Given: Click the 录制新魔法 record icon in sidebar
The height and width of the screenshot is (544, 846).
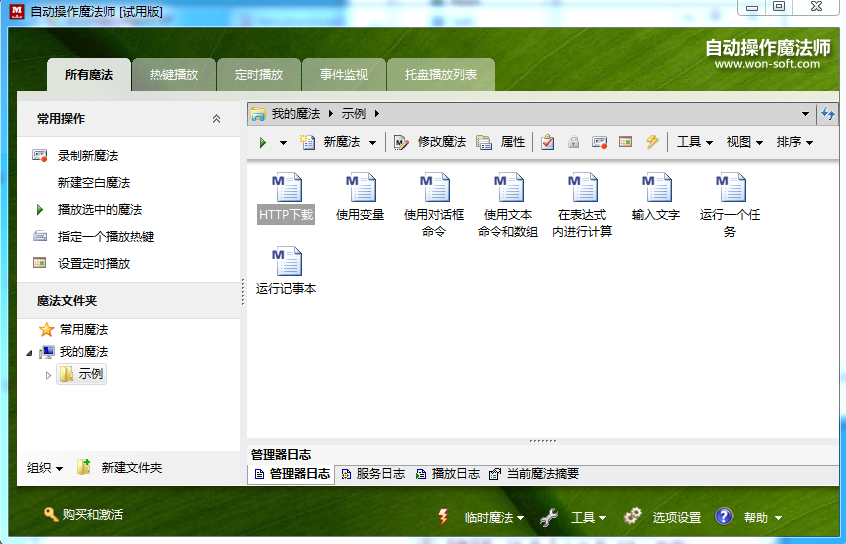Looking at the screenshot, I should click(40, 156).
